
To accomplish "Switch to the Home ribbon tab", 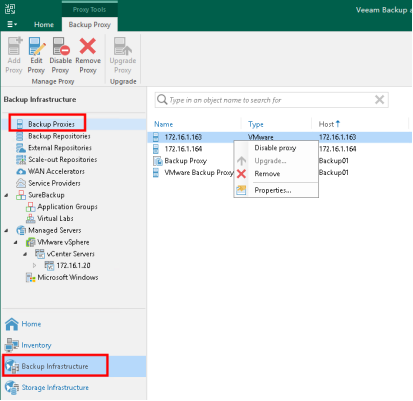I will [44, 25].
